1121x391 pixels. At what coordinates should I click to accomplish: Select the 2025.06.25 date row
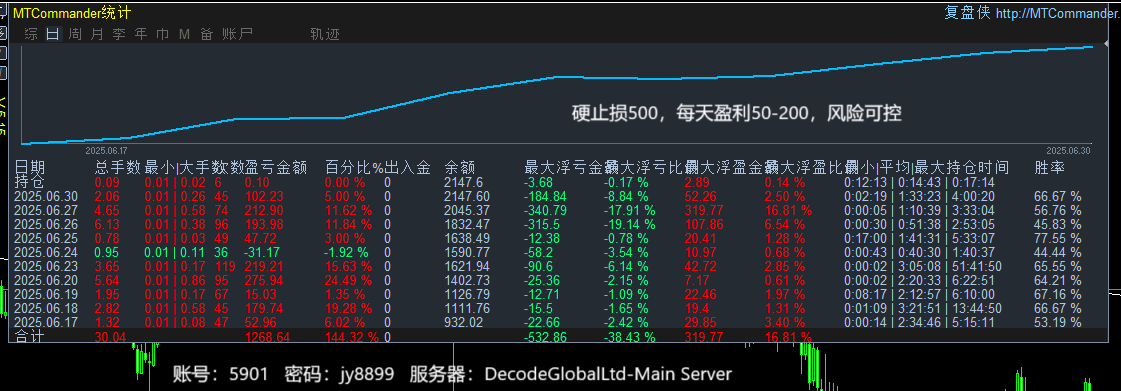click(x=46, y=238)
